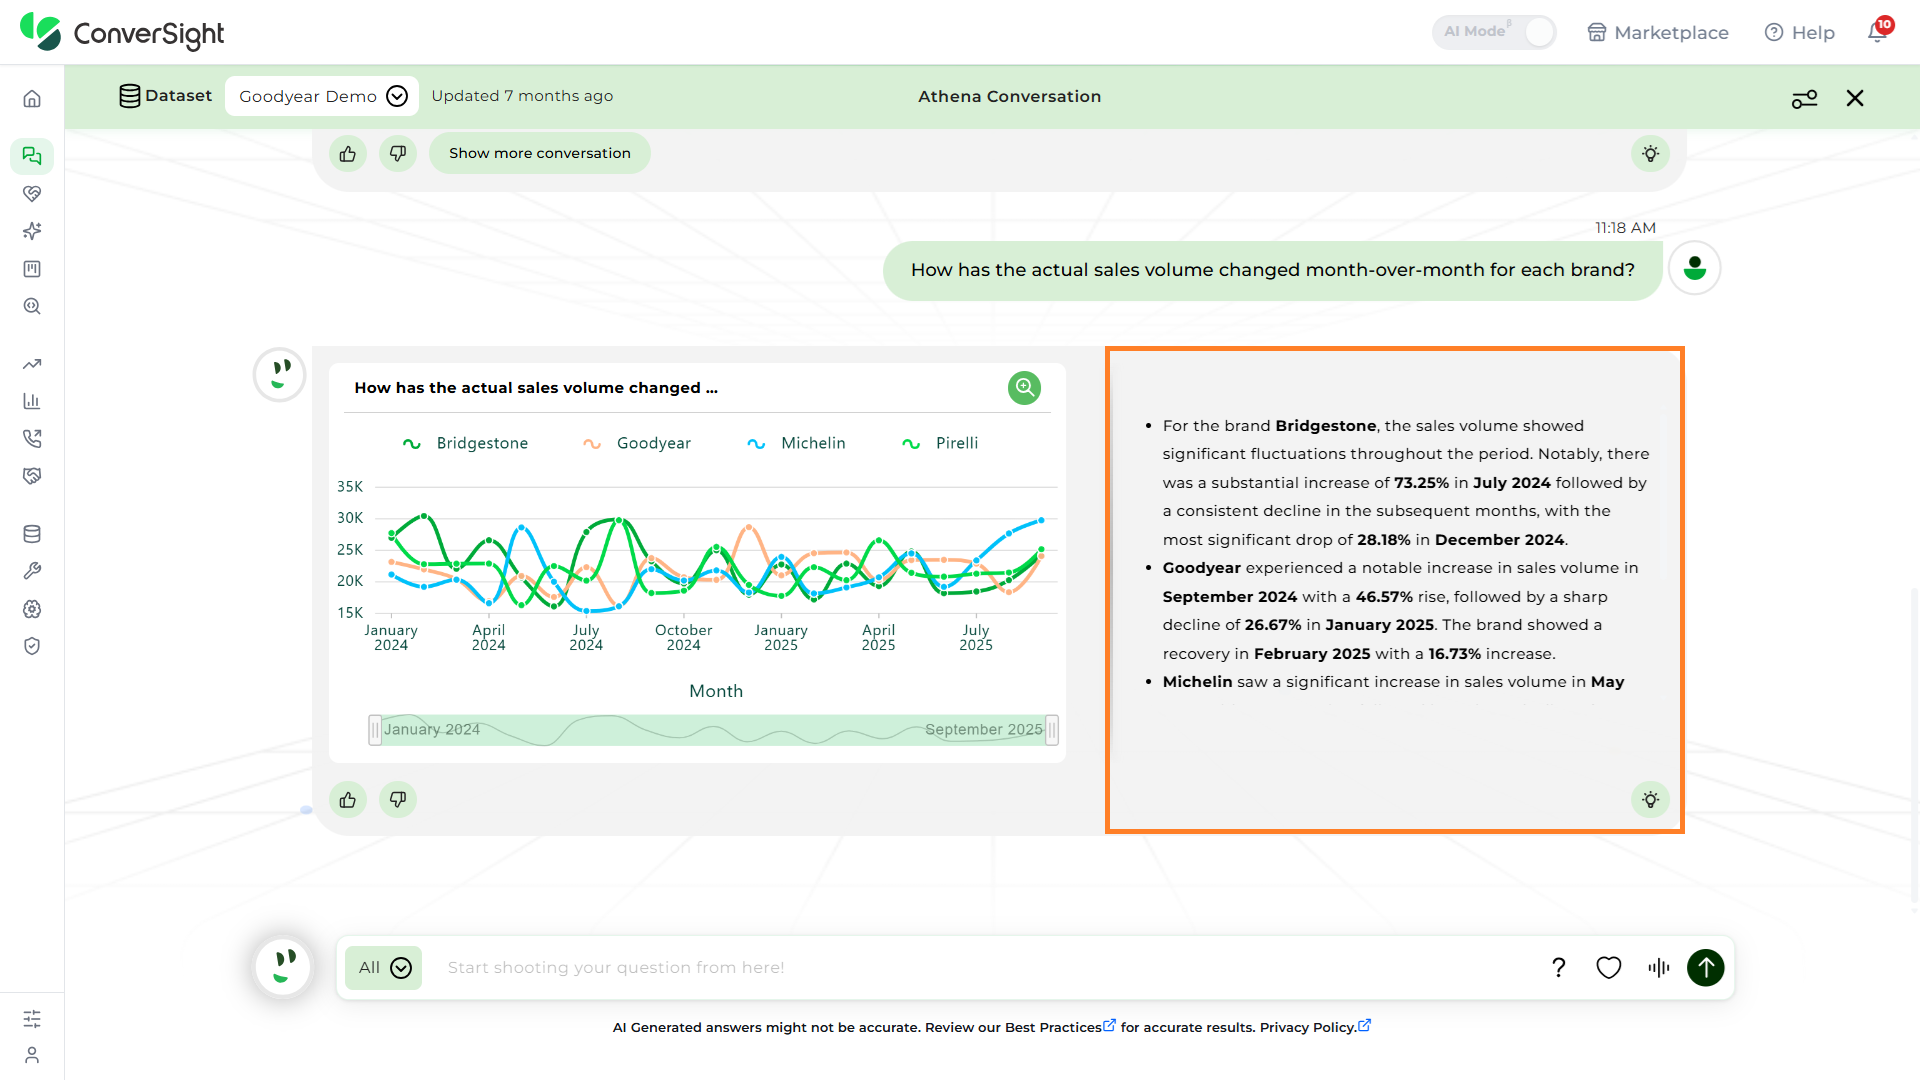Open the sliders preferences icon at sidebar bottom
1920x1080 pixels.
click(x=32, y=1019)
